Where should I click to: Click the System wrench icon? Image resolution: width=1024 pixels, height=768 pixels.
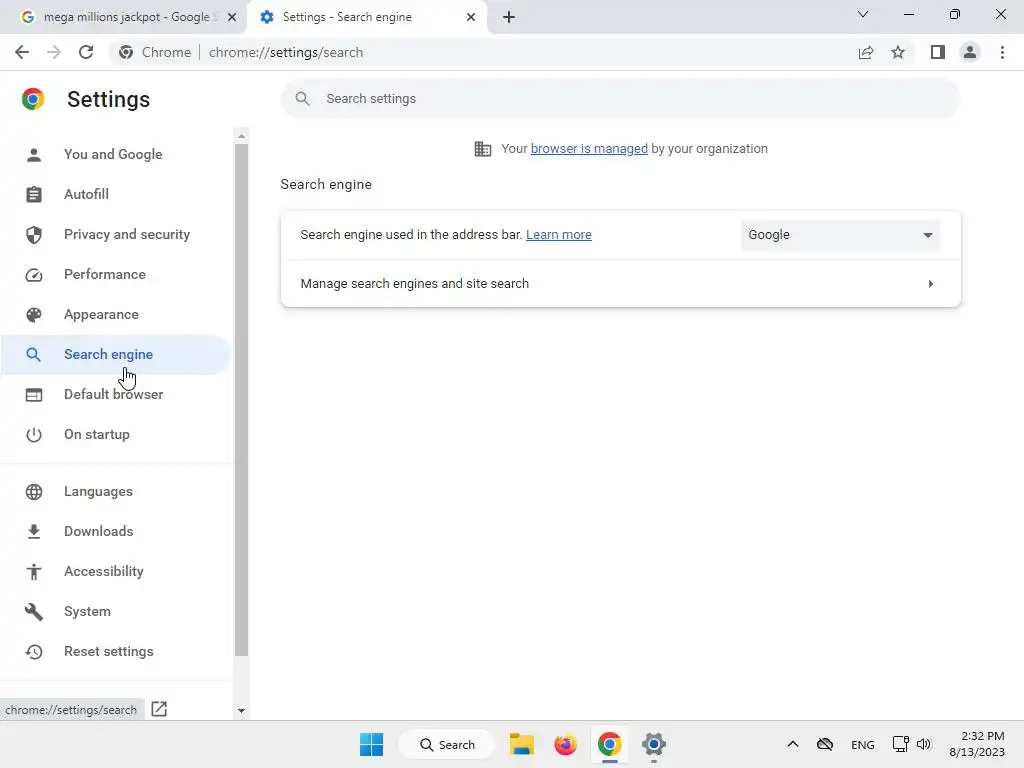(34, 612)
